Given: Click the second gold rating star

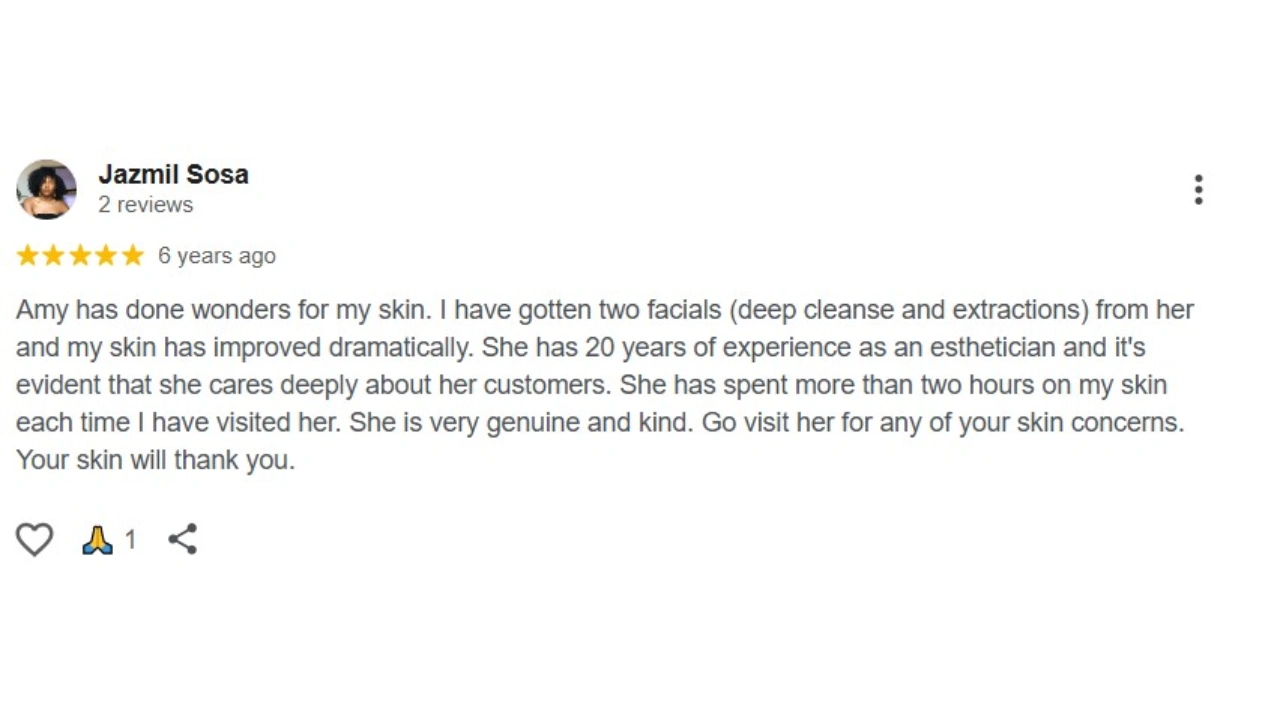Looking at the screenshot, I should [54, 256].
